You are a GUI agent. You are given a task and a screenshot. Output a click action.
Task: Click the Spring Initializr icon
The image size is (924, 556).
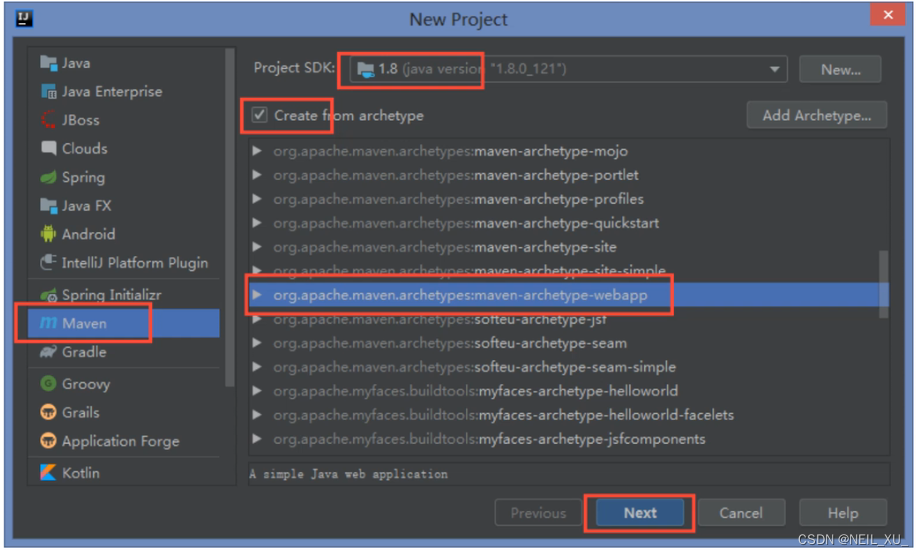[x=48, y=294]
